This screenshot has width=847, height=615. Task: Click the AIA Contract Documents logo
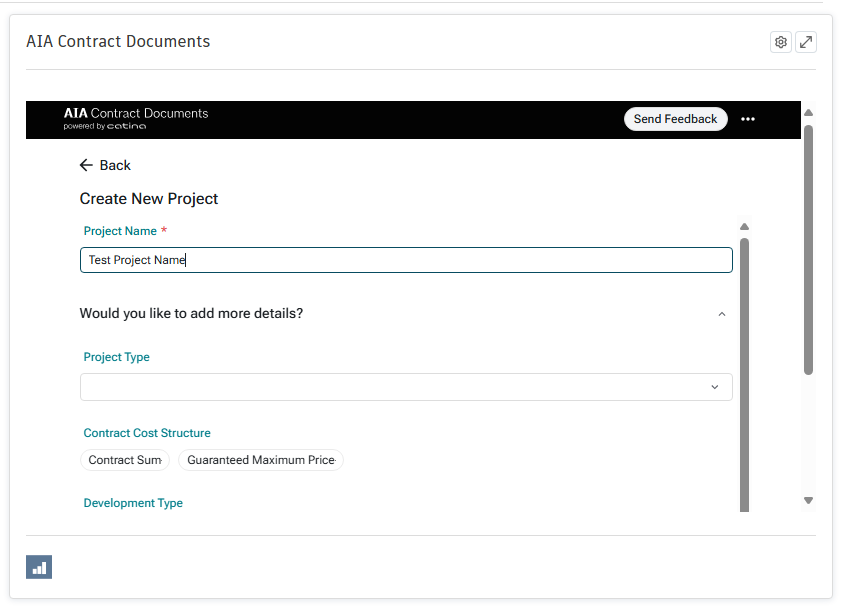[x=136, y=119]
